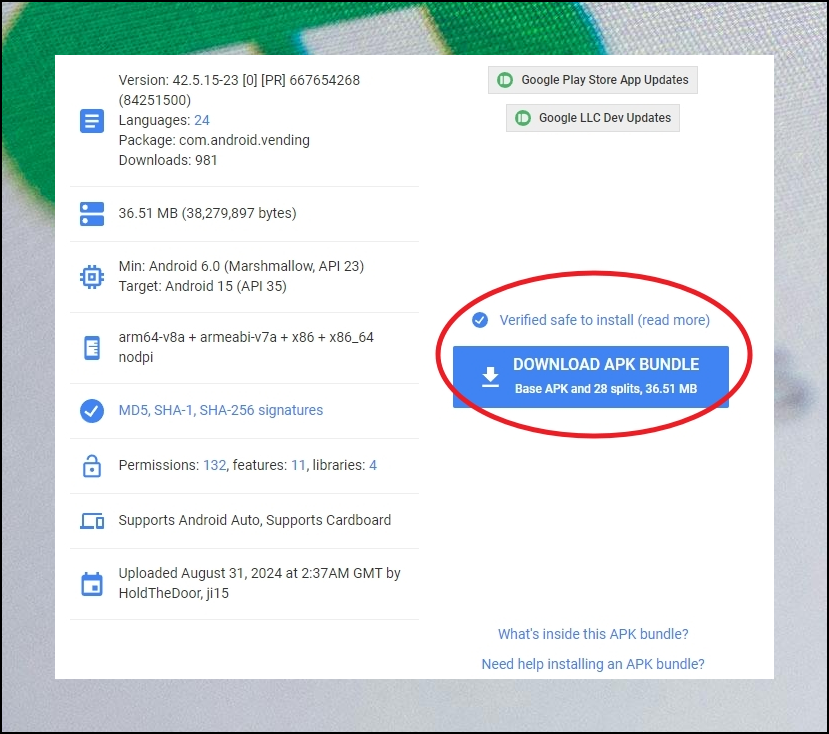View the 11 features link

(x=298, y=465)
